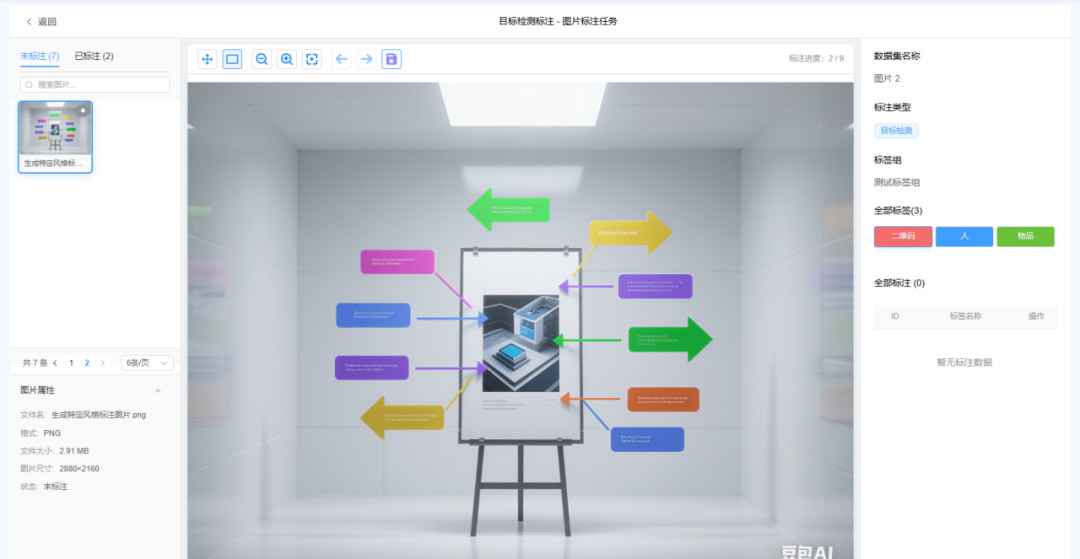The width and height of the screenshot is (1080, 559).
Task: Select the rectangle annotation tool
Action: click(232, 59)
